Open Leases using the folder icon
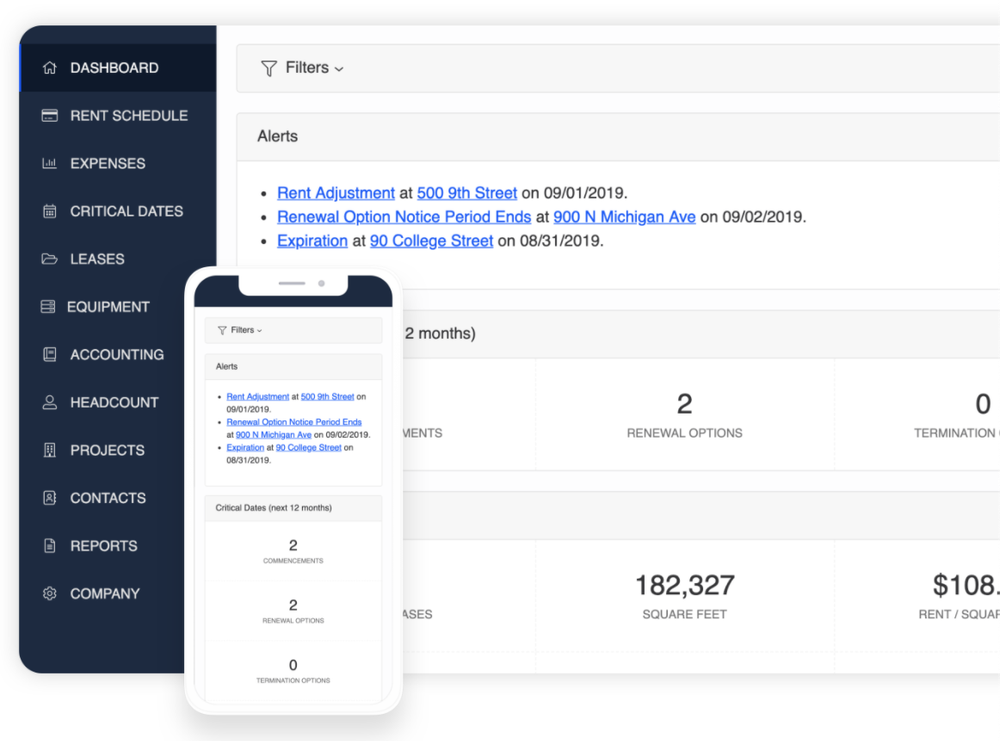Image resolution: width=1000 pixels, height=741 pixels. point(49,259)
